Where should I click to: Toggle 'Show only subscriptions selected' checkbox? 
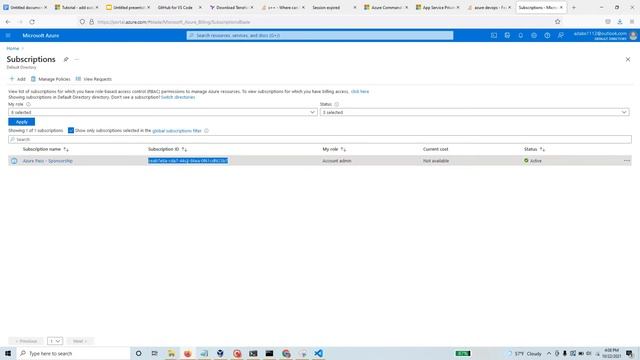(x=71, y=131)
